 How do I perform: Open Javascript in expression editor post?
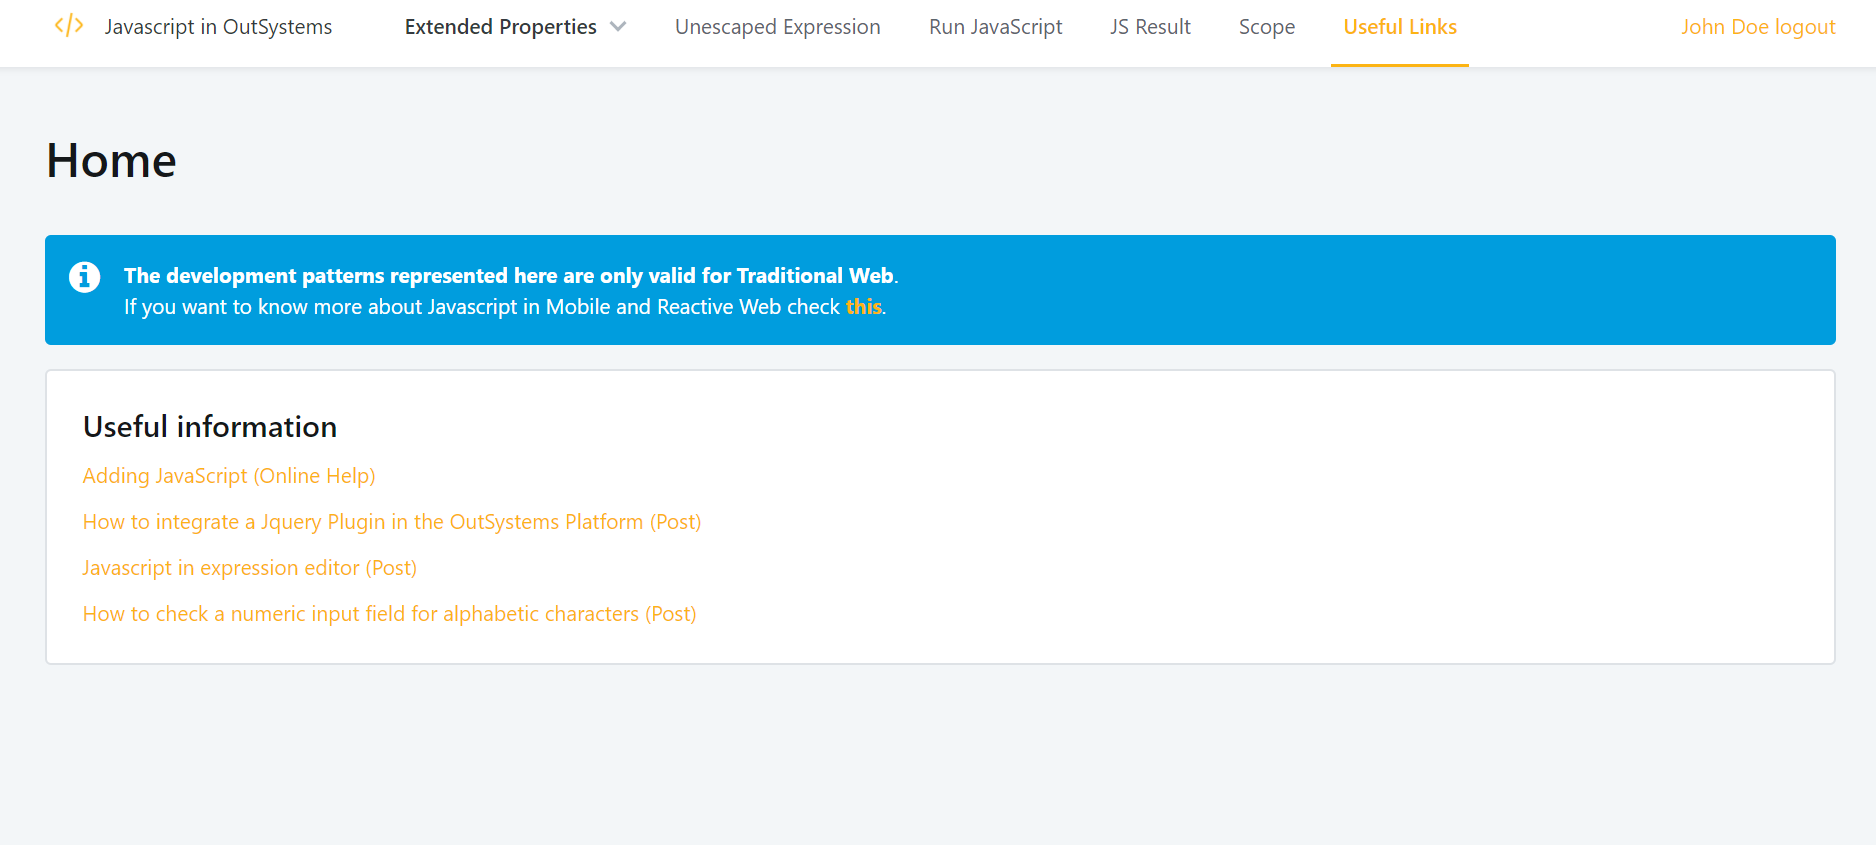(250, 568)
